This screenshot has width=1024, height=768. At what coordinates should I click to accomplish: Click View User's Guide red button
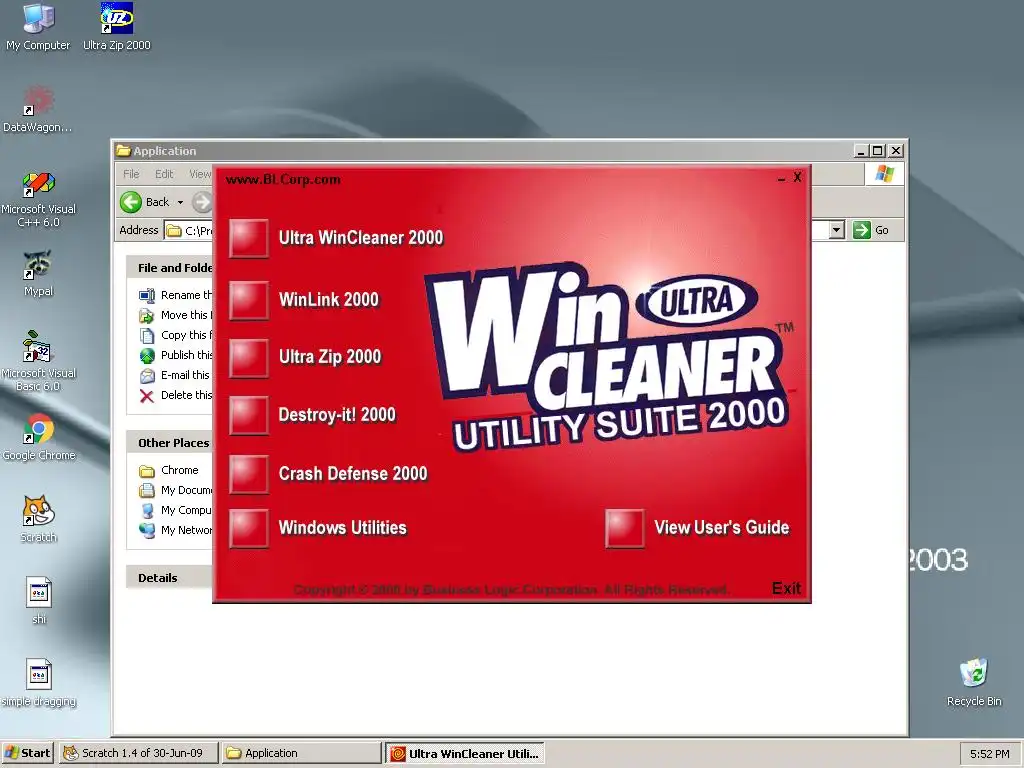[x=625, y=528]
